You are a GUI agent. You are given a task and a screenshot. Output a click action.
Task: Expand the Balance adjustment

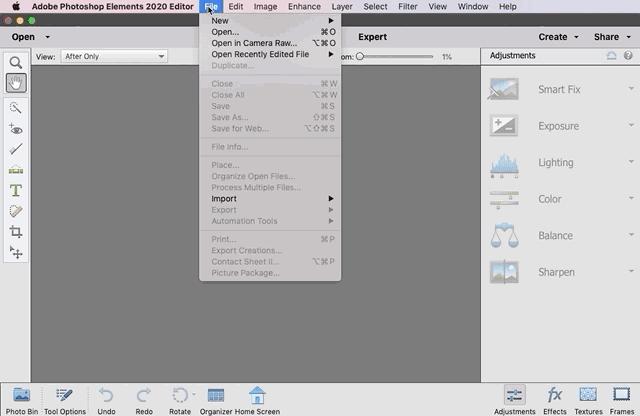tap(631, 235)
